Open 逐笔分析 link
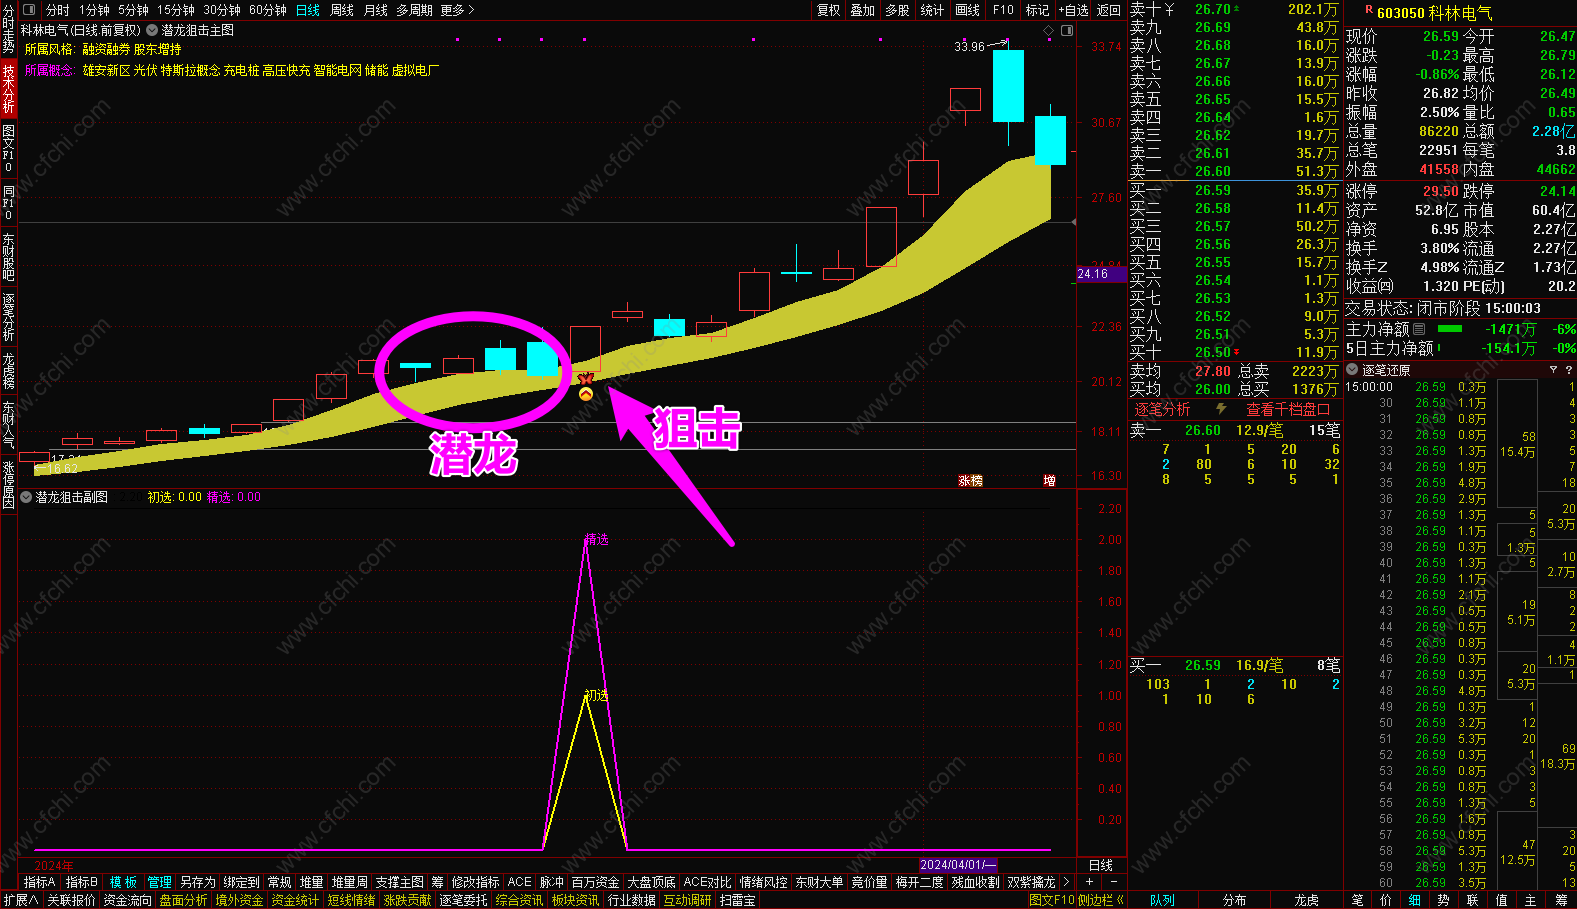 (1162, 409)
